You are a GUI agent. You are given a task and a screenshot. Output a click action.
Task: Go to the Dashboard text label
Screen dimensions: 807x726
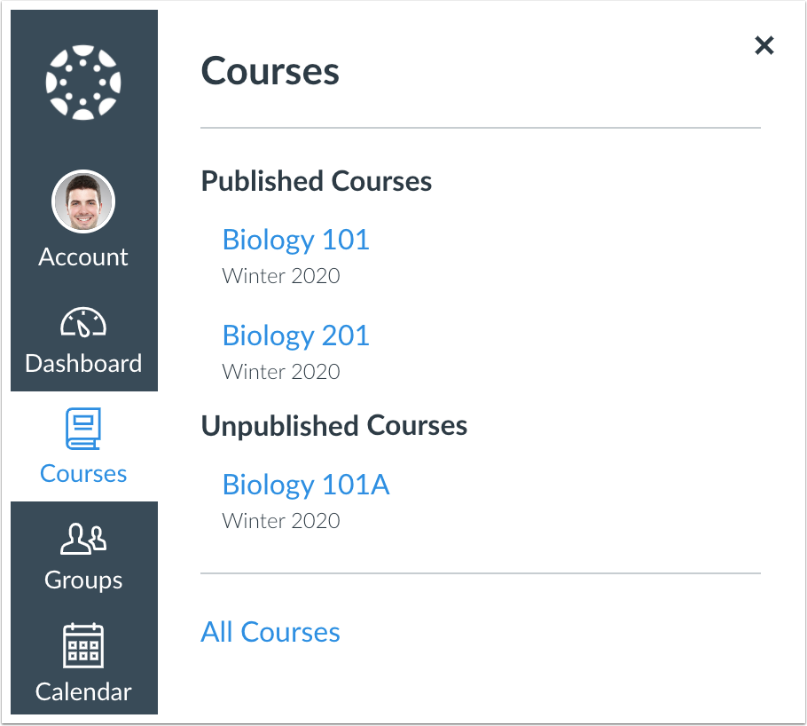(83, 363)
